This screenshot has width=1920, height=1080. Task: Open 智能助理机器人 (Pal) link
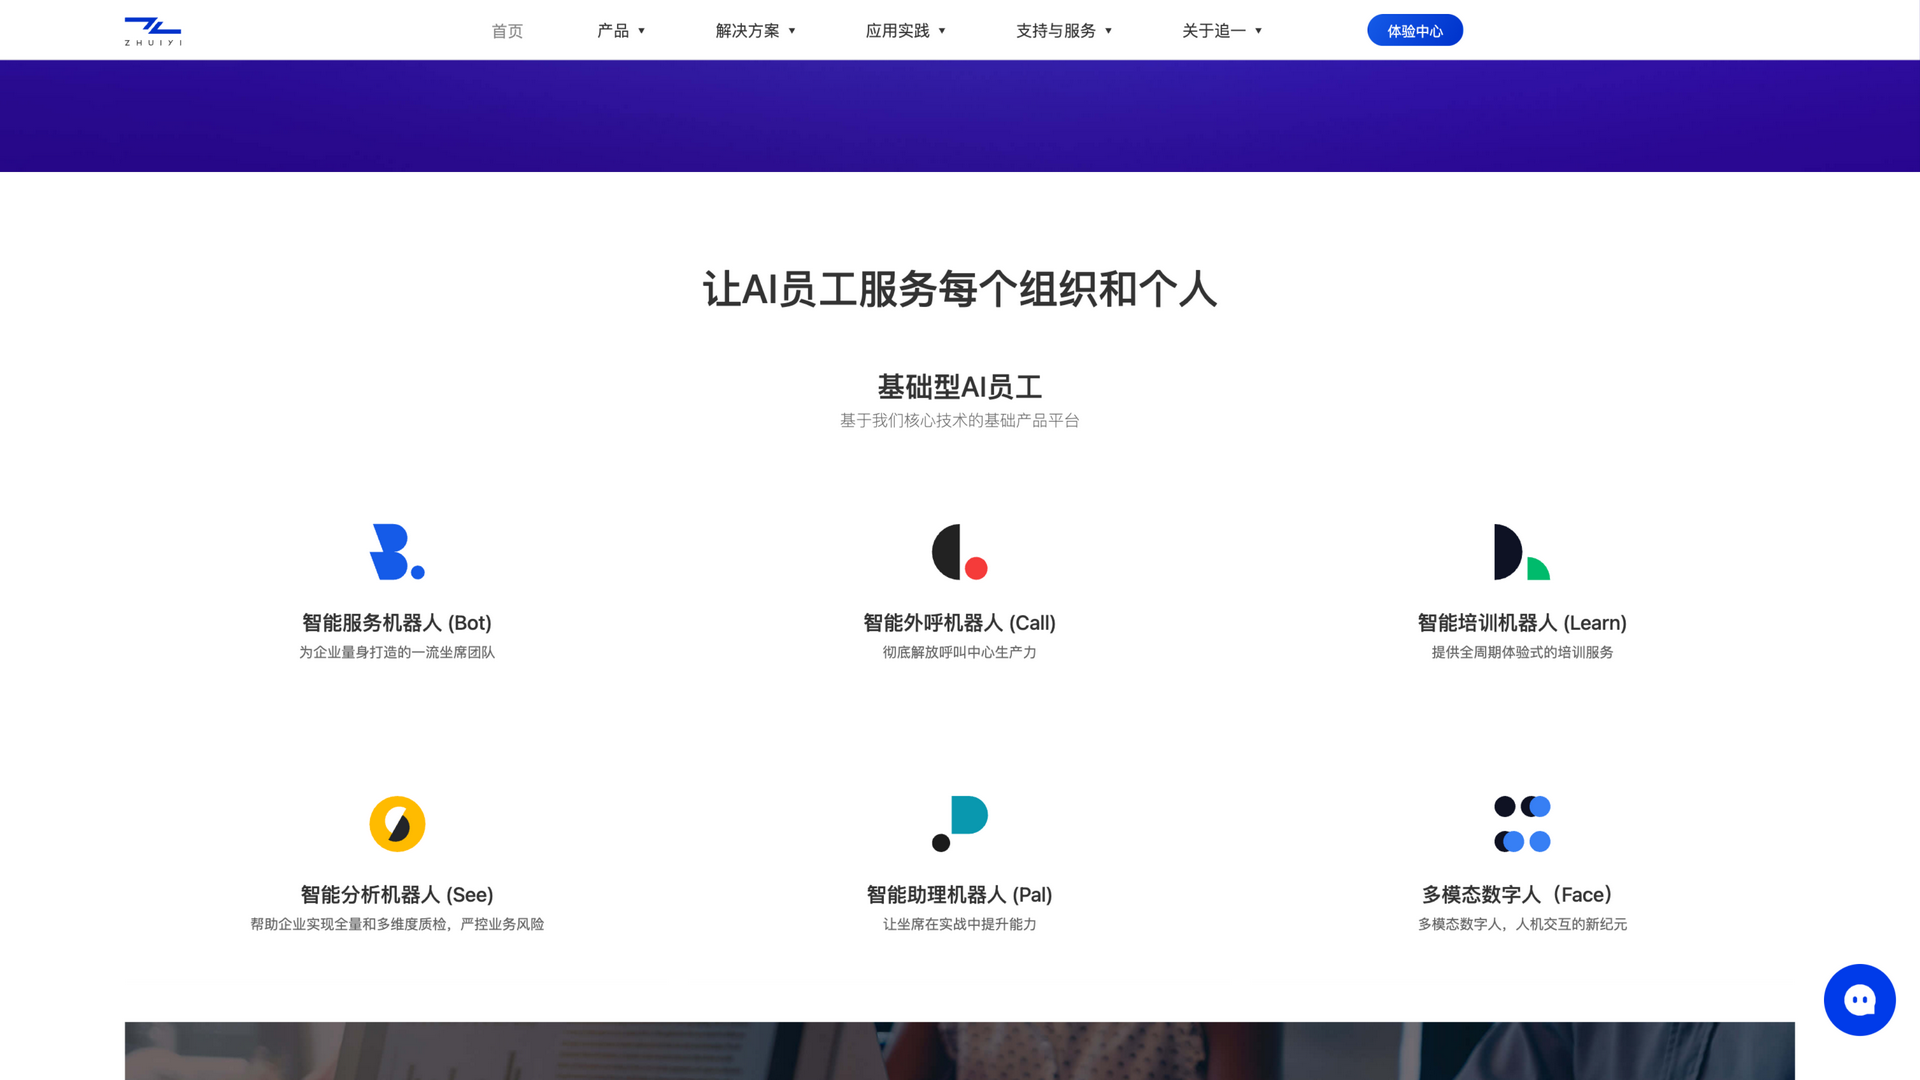(x=960, y=895)
